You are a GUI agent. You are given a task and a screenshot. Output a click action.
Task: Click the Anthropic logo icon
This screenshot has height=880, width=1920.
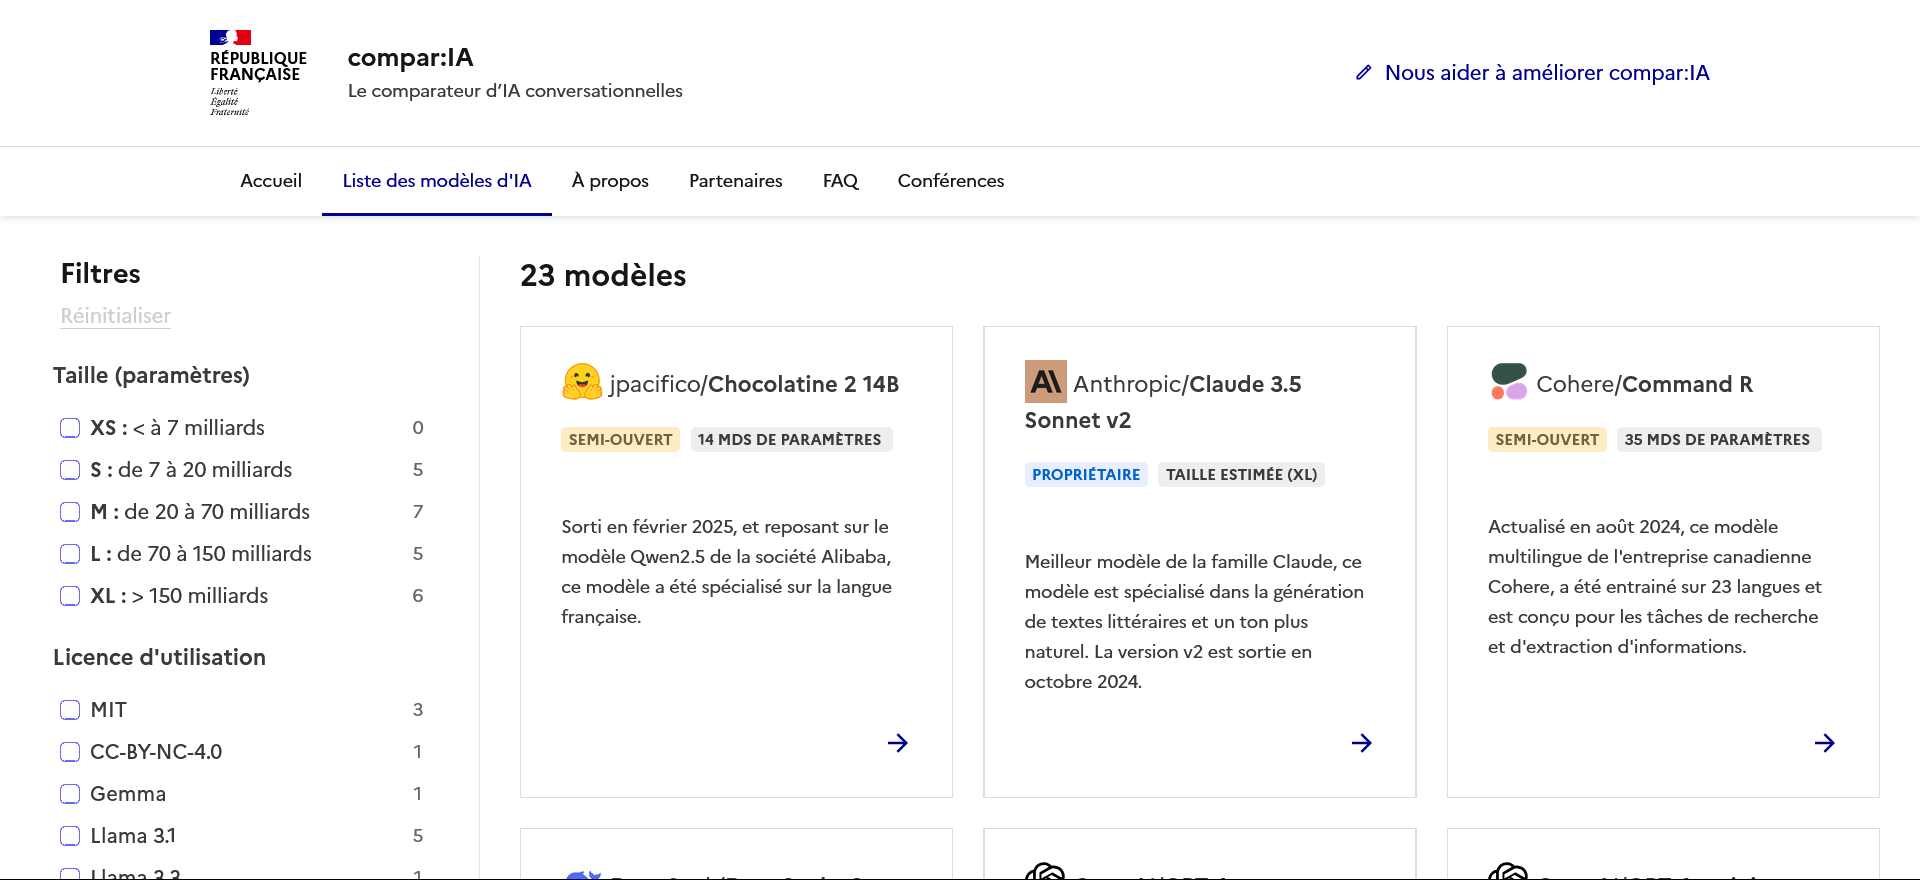1045,382
